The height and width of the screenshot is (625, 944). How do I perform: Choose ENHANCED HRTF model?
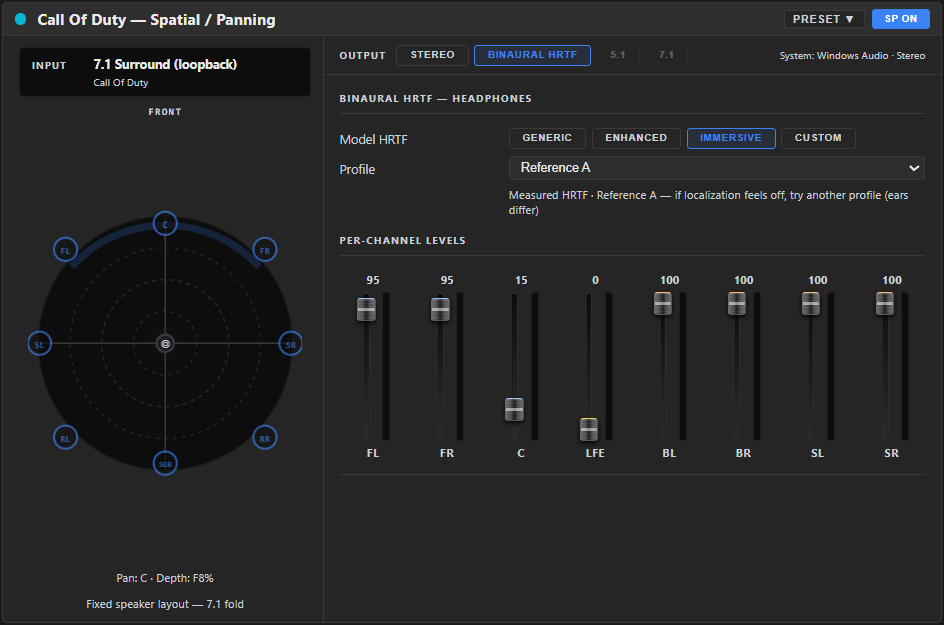coord(636,138)
